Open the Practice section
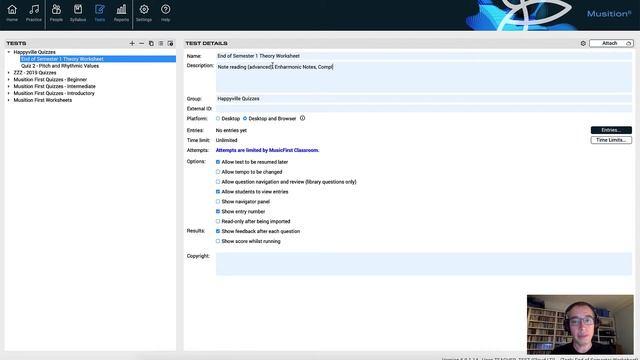This screenshot has height=360, width=640. pyautogui.click(x=34, y=13)
